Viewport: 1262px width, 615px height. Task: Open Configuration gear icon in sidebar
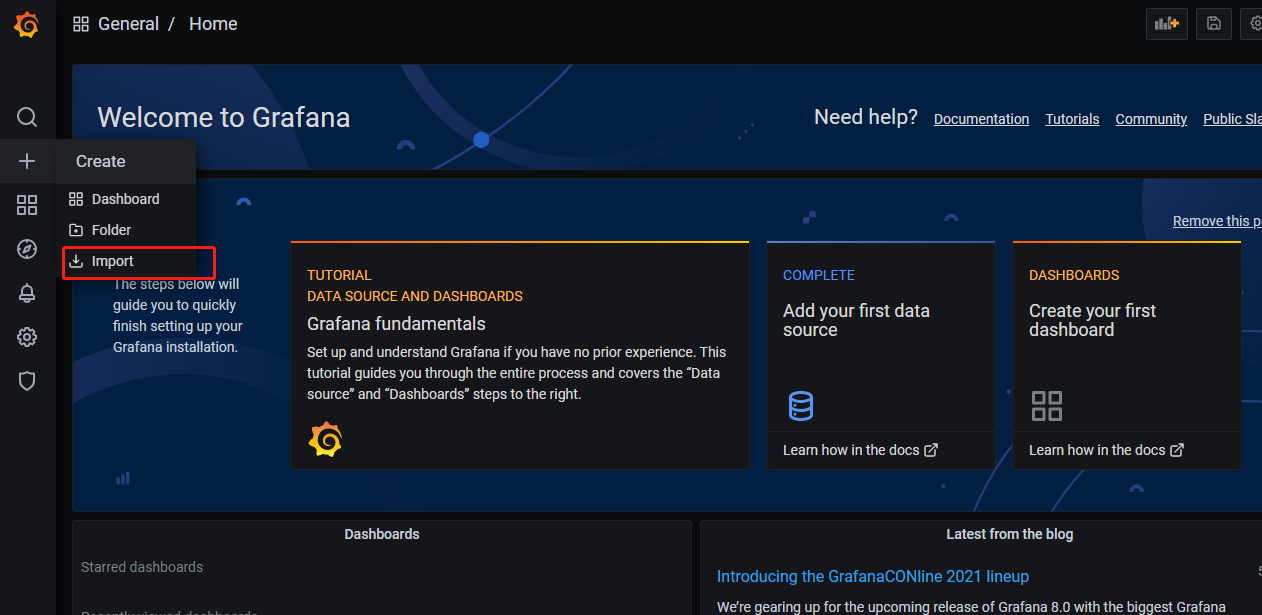[27, 337]
